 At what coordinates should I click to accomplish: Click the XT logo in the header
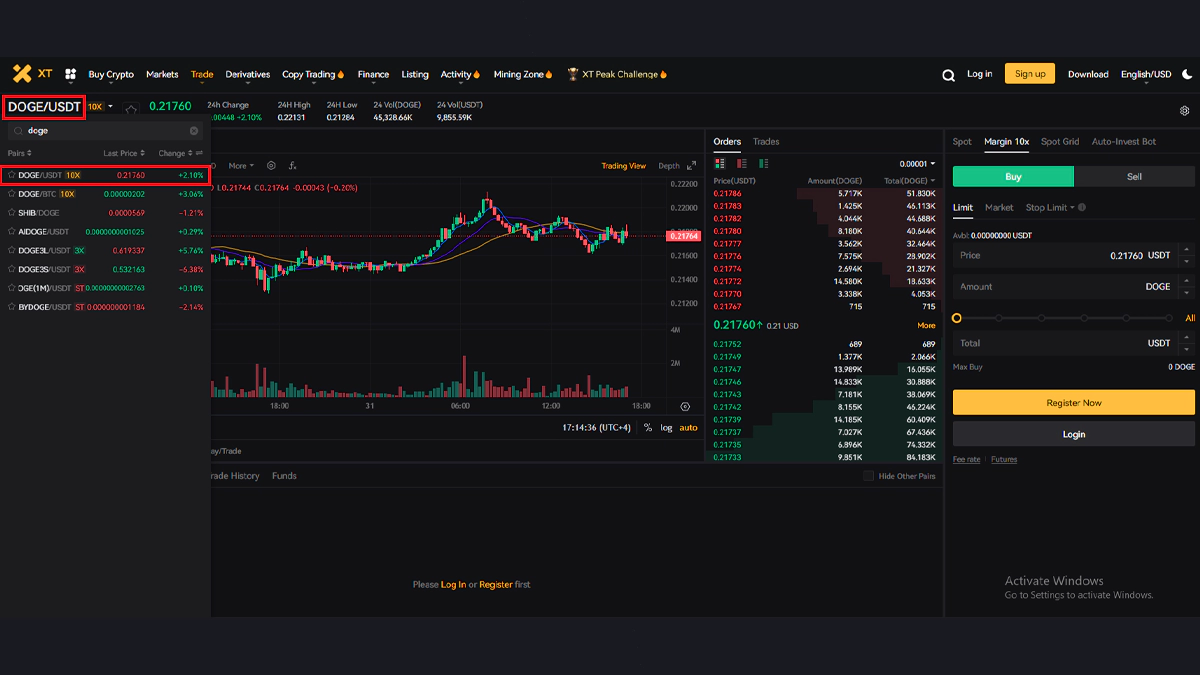[x=32, y=74]
